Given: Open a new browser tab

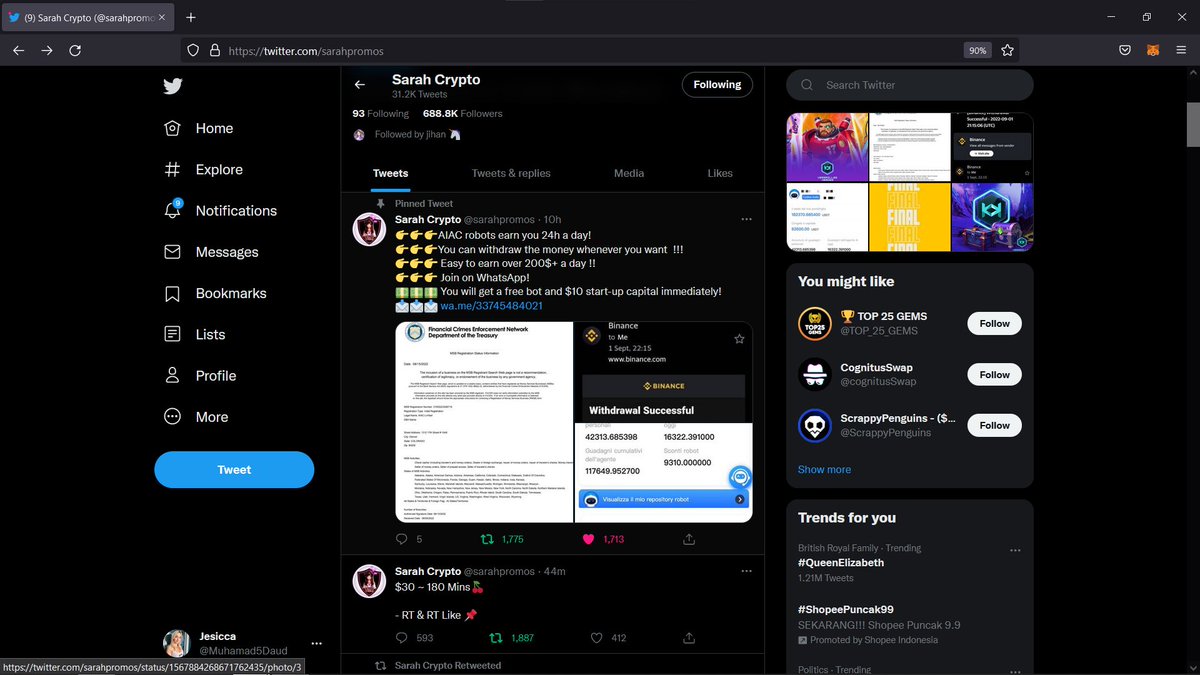Looking at the screenshot, I should pyautogui.click(x=191, y=17).
